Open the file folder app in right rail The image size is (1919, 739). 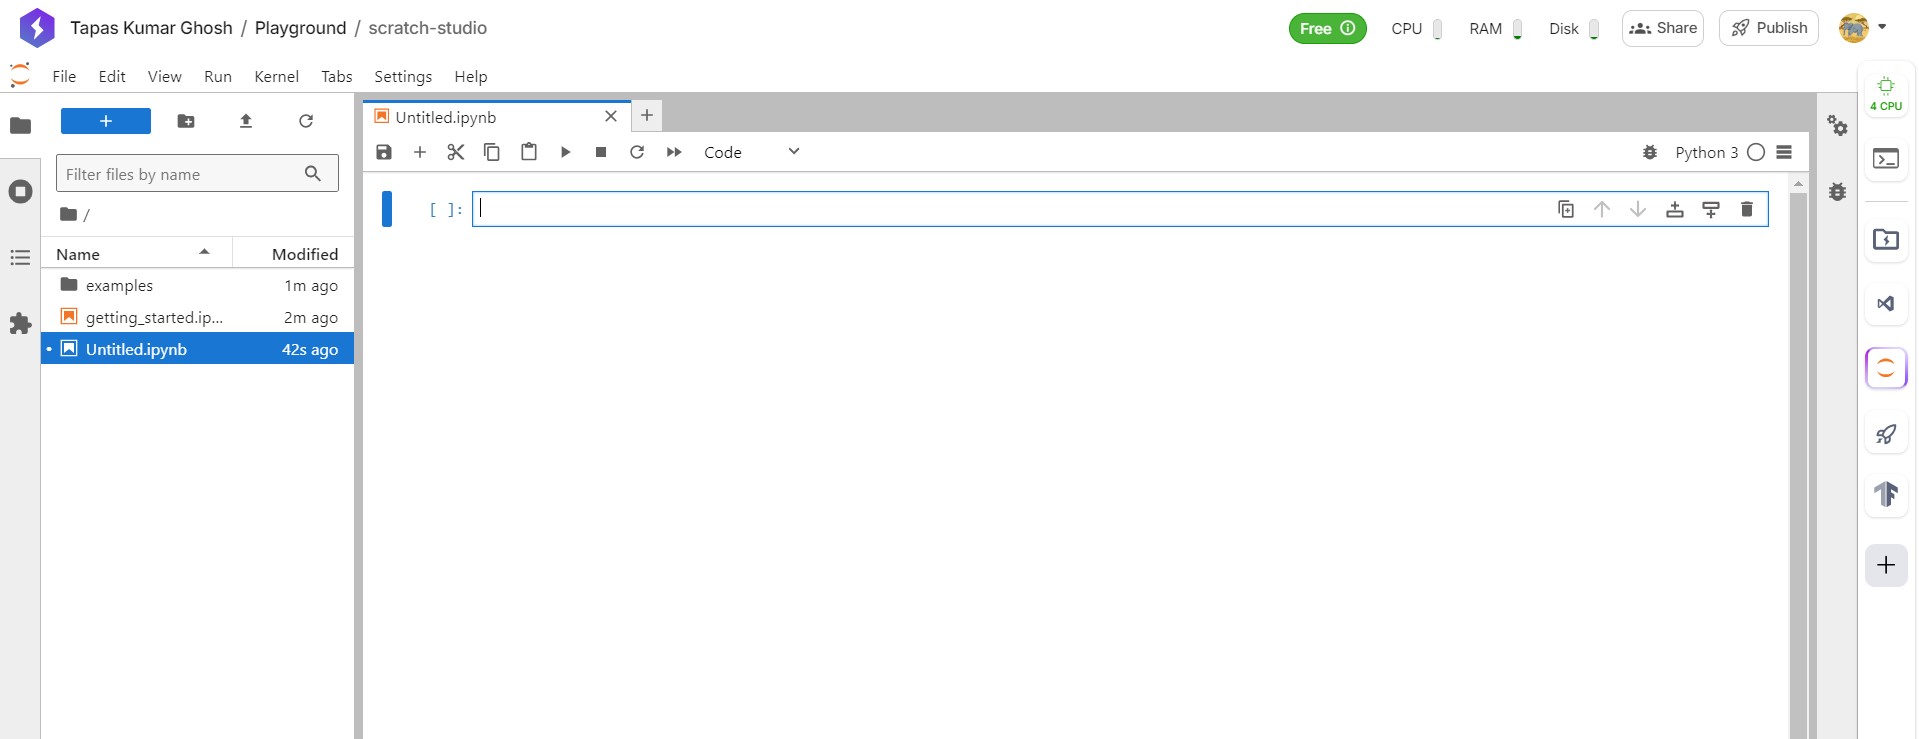pos(1886,239)
